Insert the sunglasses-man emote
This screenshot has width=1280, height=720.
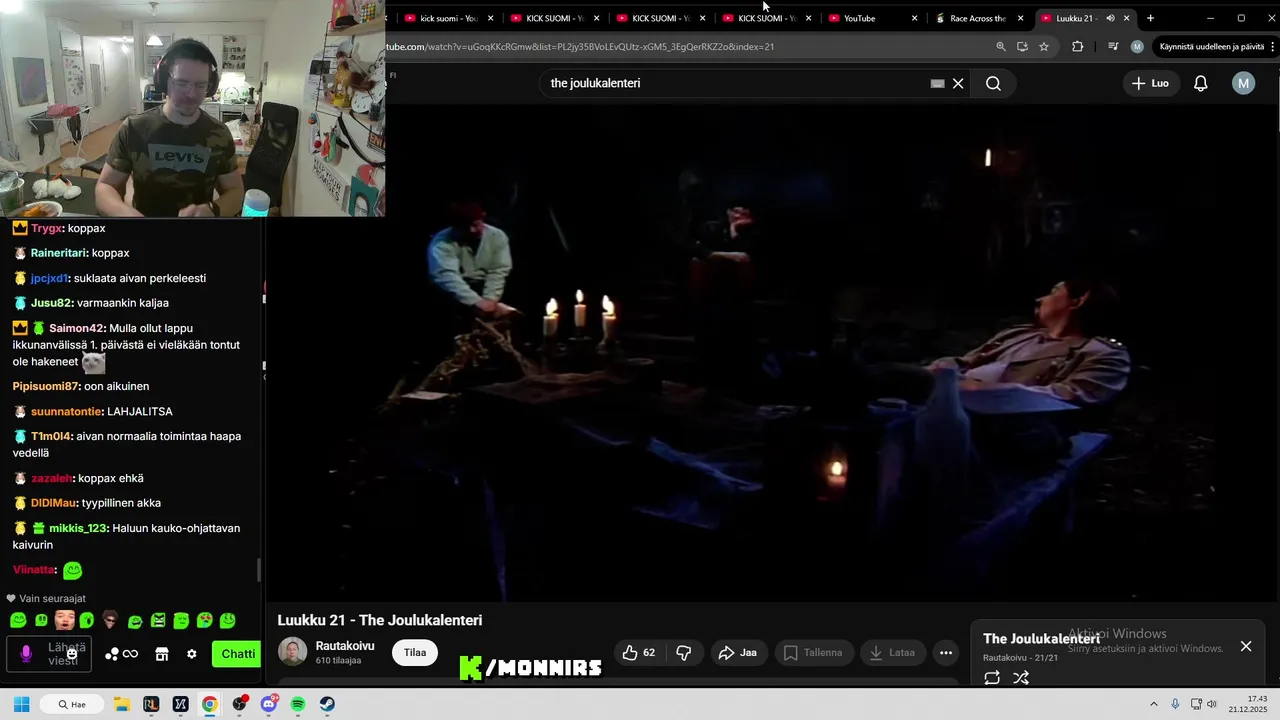pos(110,620)
